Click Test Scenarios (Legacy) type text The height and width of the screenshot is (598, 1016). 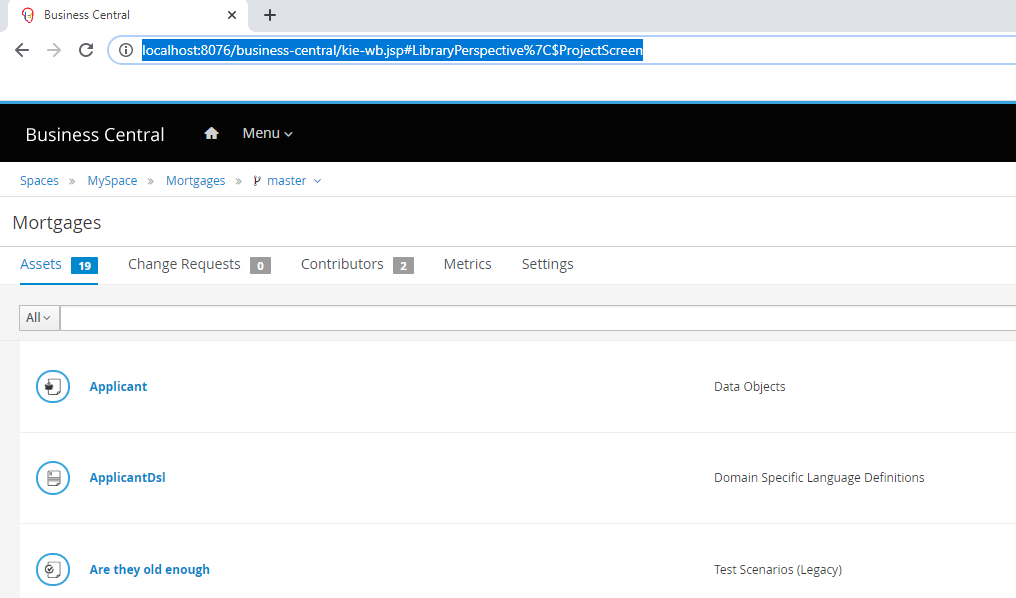click(778, 569)
